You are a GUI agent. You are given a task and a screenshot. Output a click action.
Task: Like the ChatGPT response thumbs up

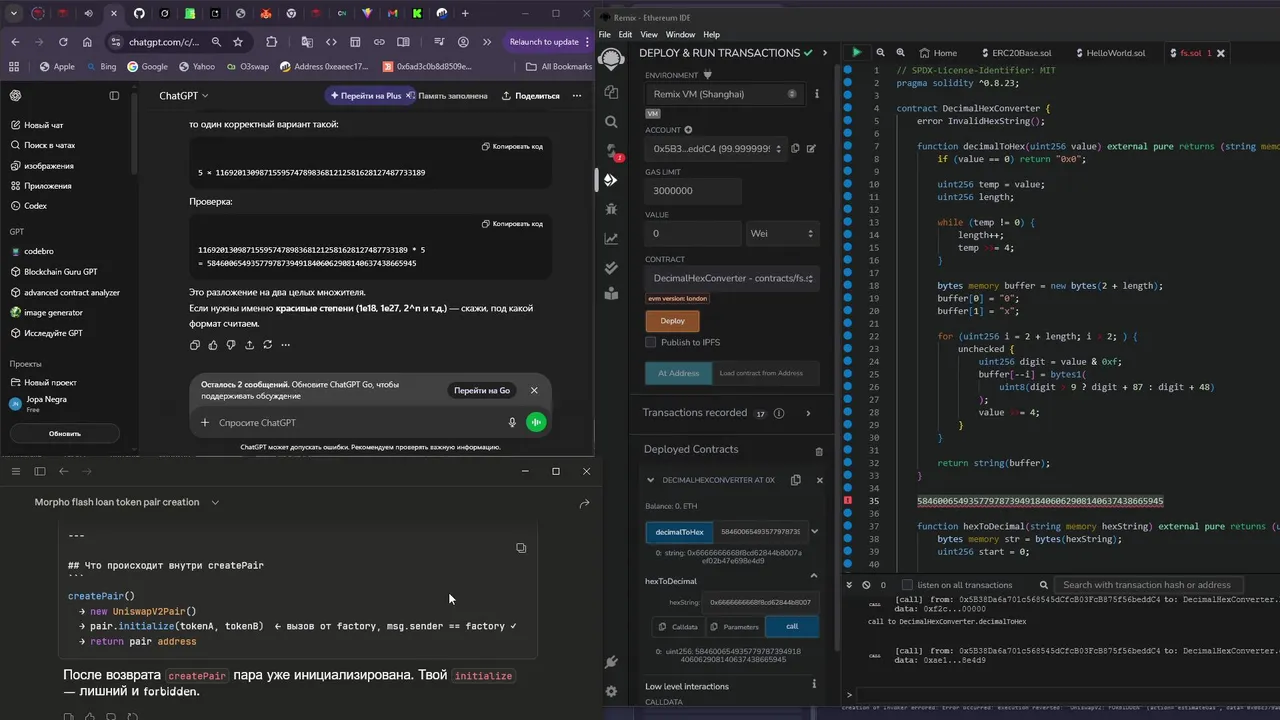coord(213,345)
